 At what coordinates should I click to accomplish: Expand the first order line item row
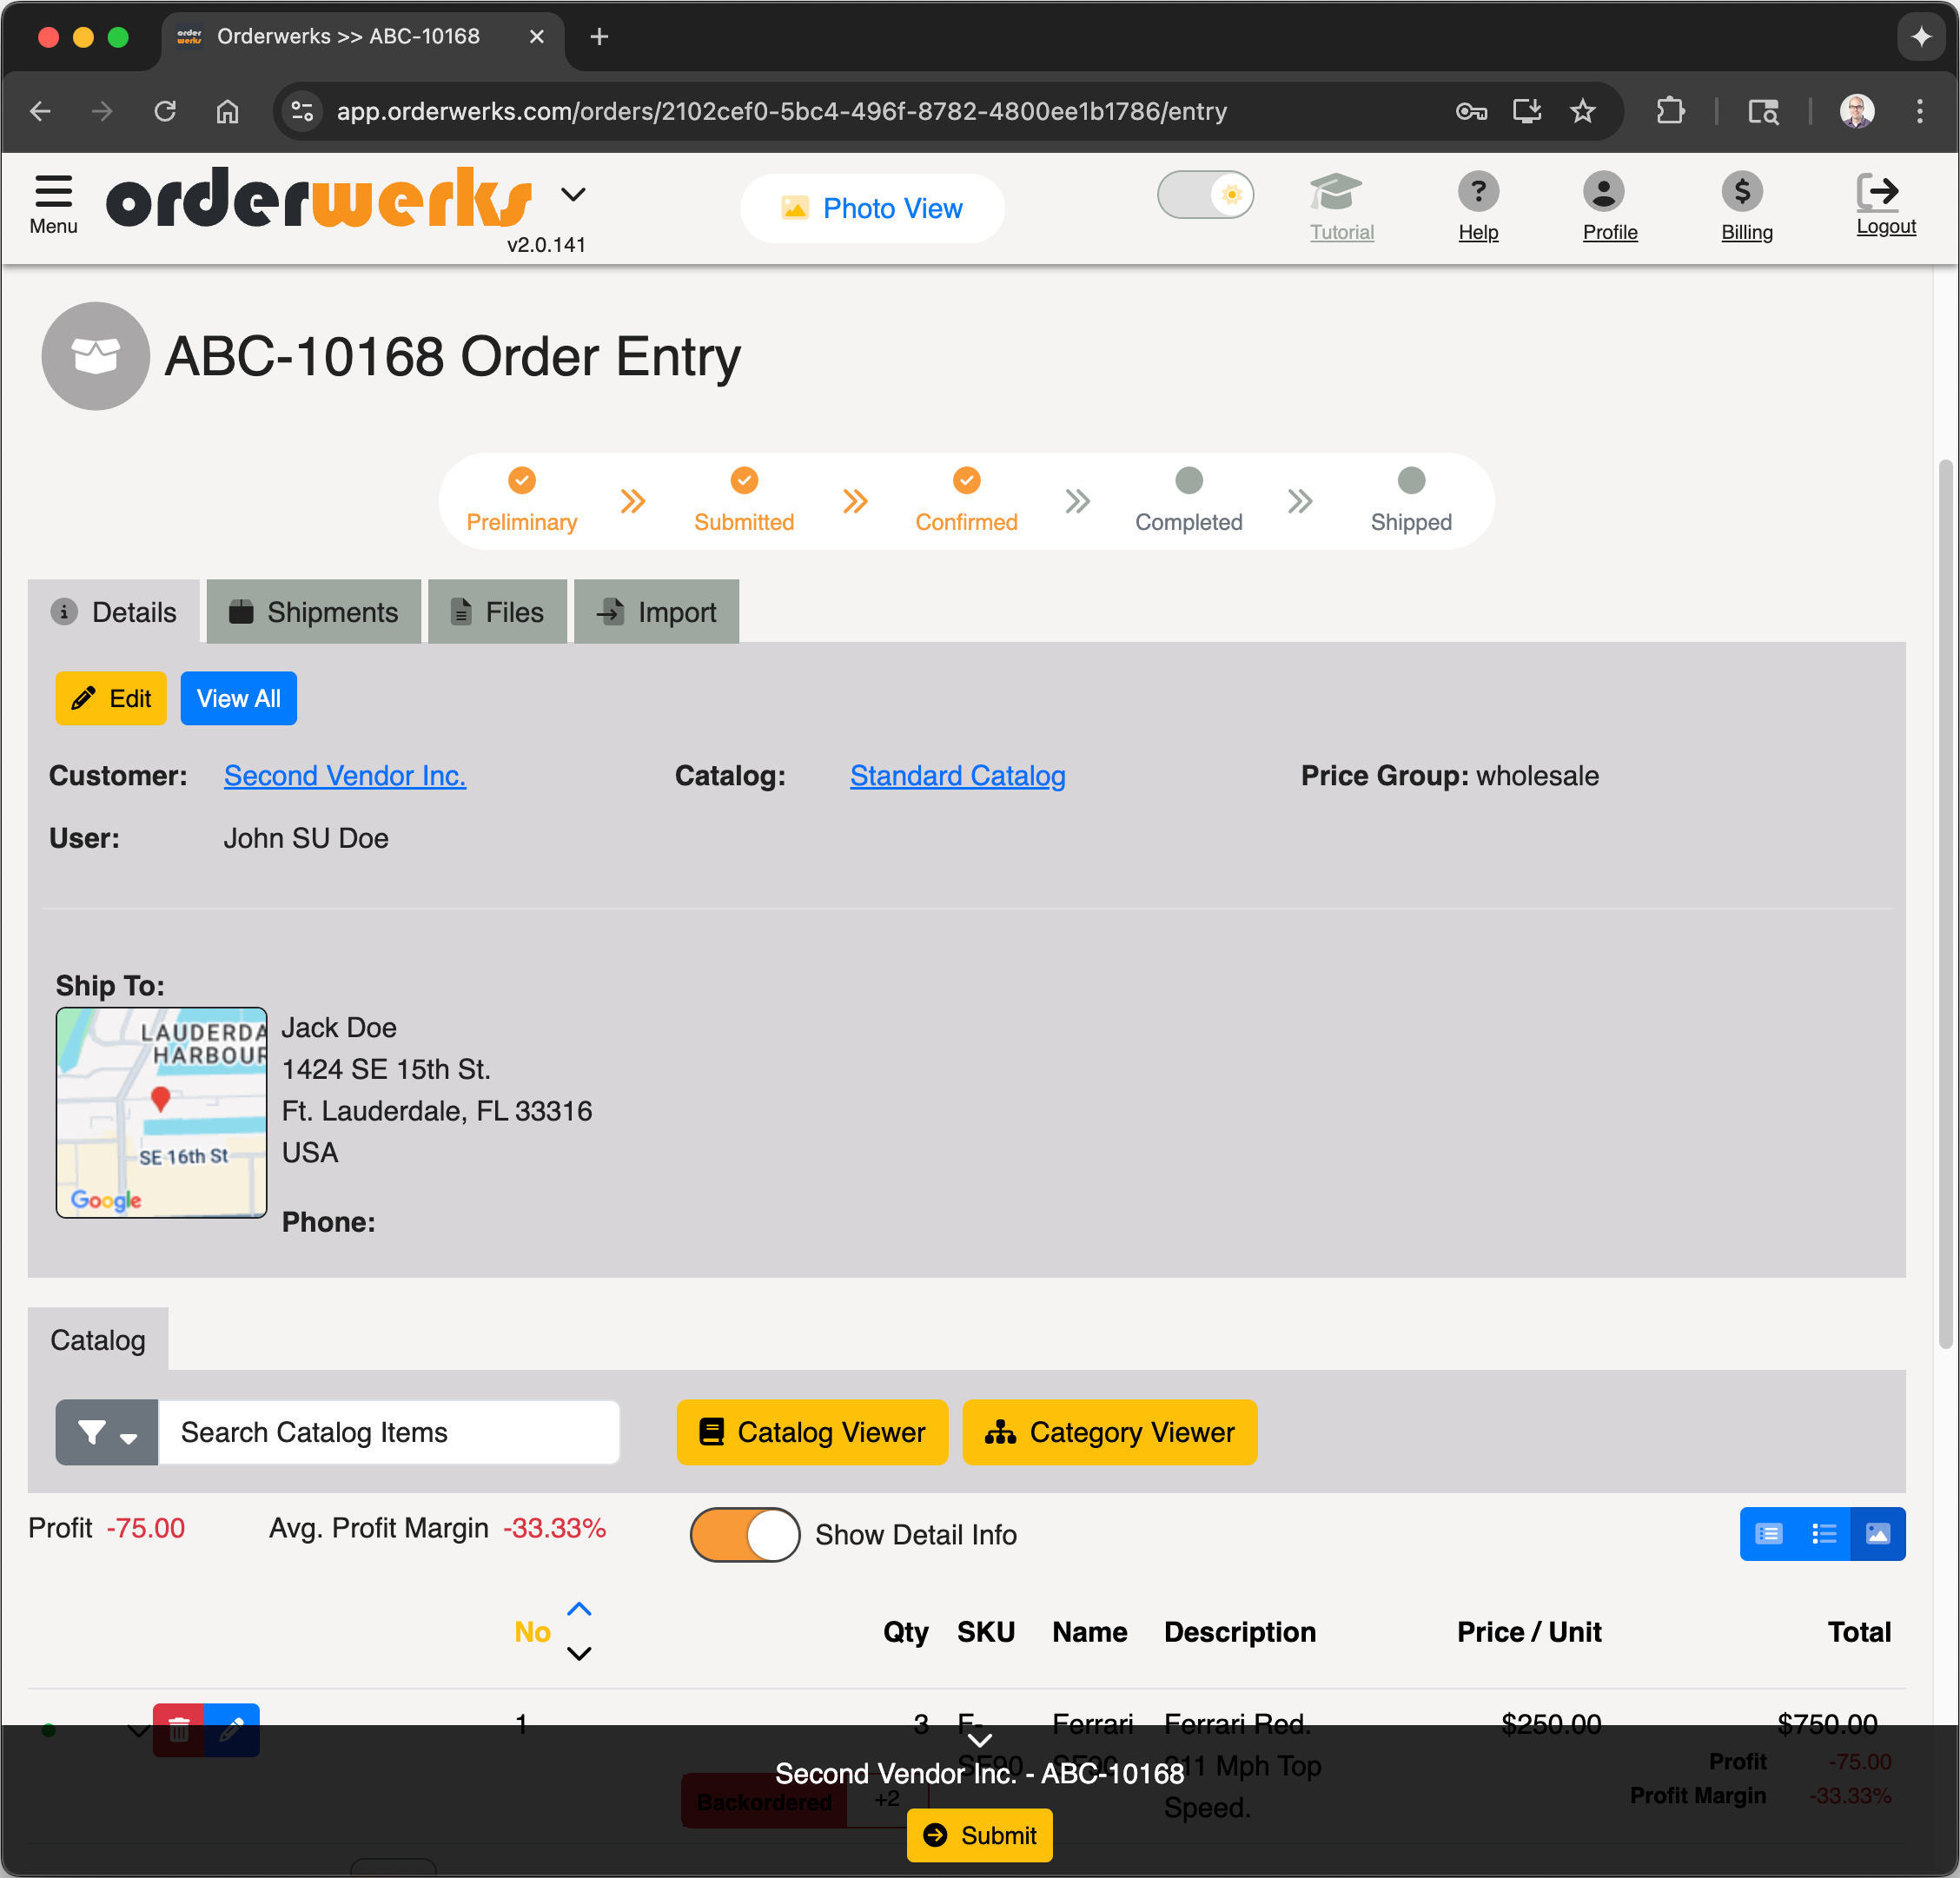[x=139, y=1730]
